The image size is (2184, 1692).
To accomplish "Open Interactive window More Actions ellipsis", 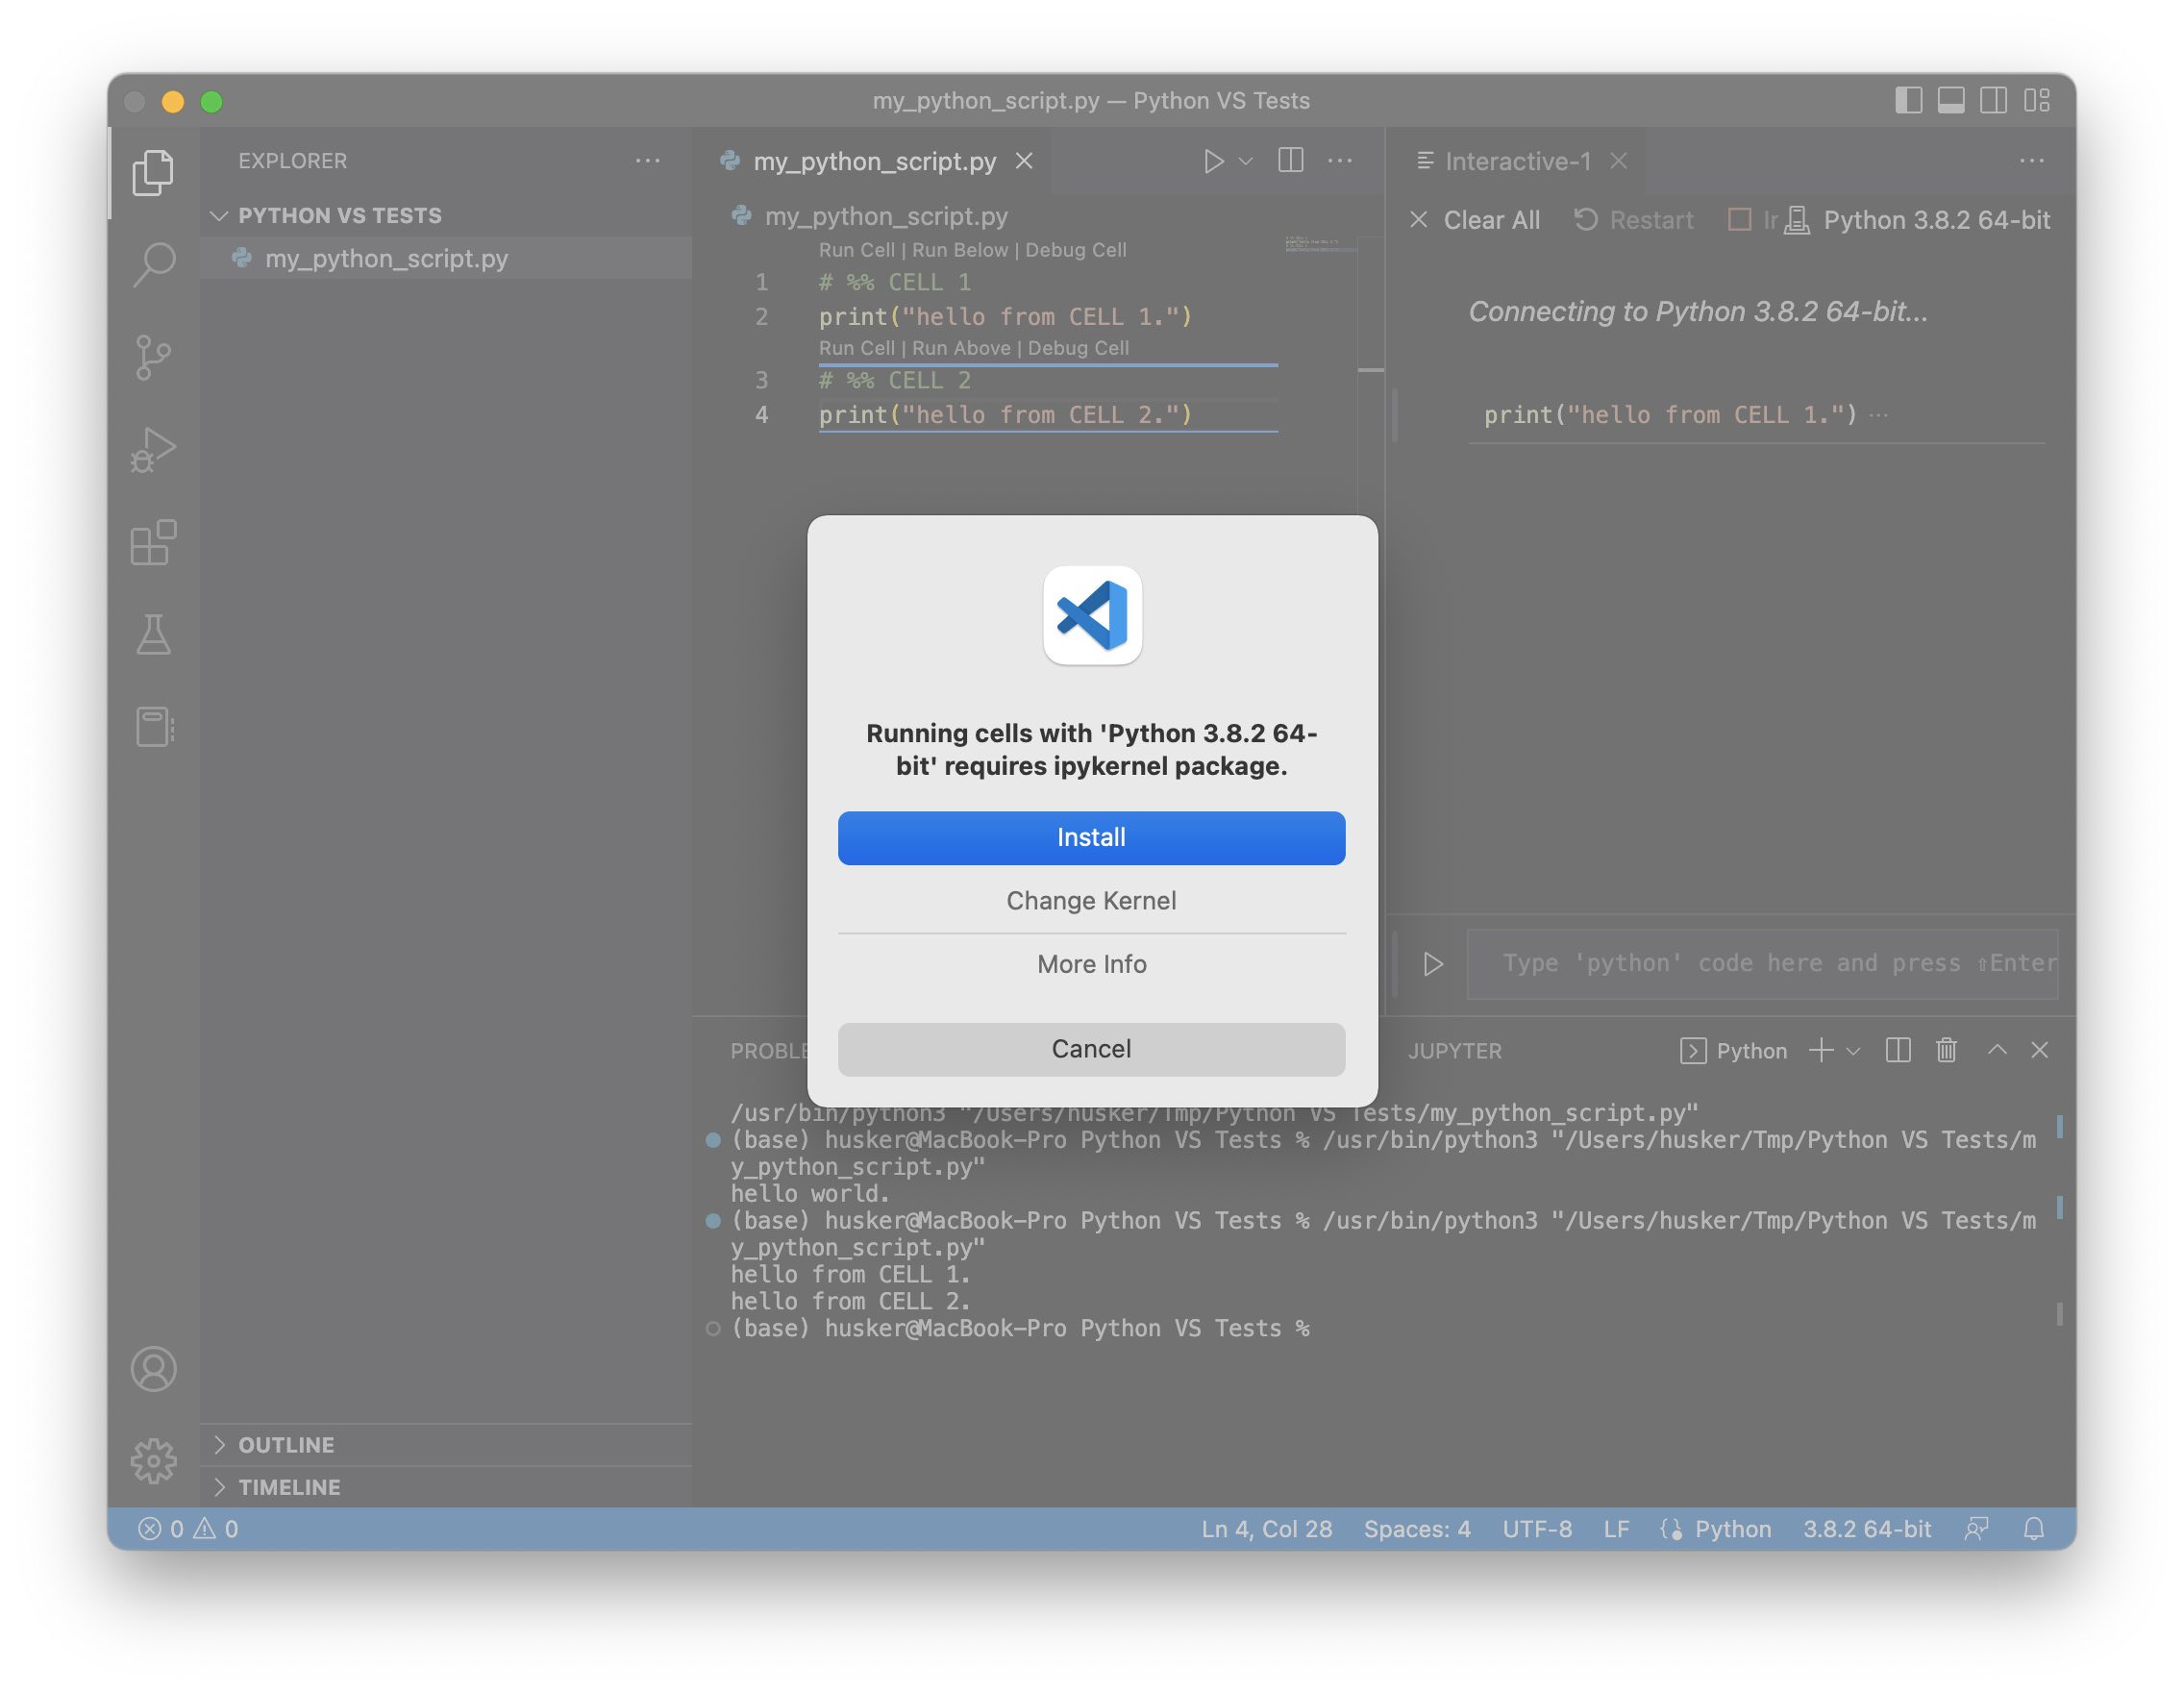I will 2031,160.
